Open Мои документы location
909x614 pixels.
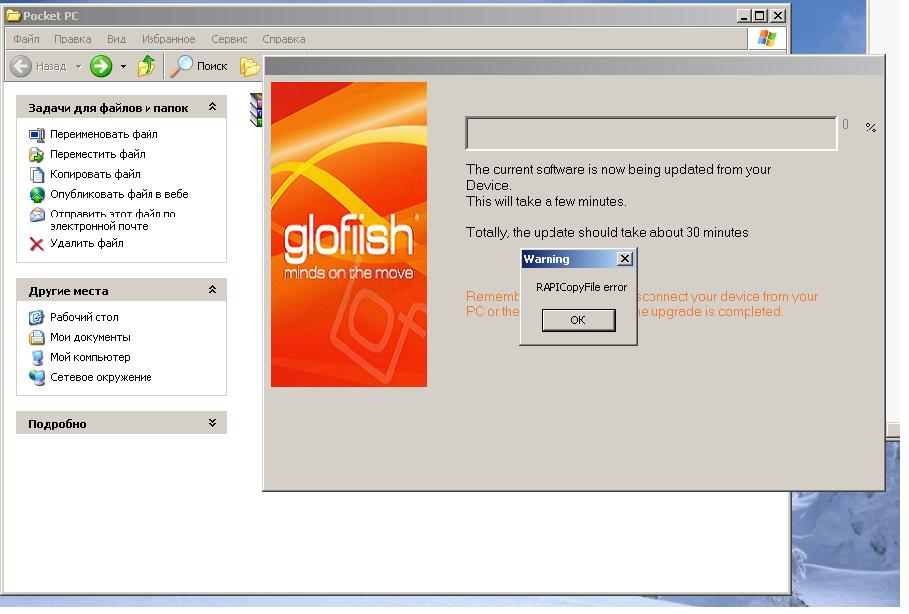(x=90, y=337)
